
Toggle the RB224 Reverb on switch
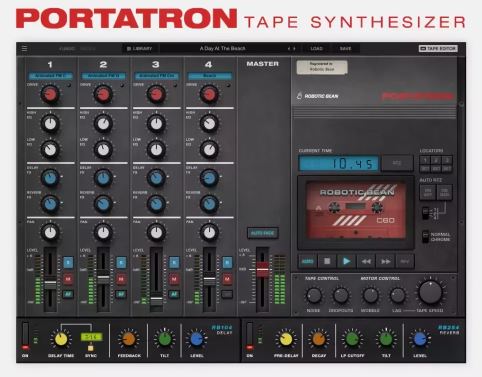[250, 336]
